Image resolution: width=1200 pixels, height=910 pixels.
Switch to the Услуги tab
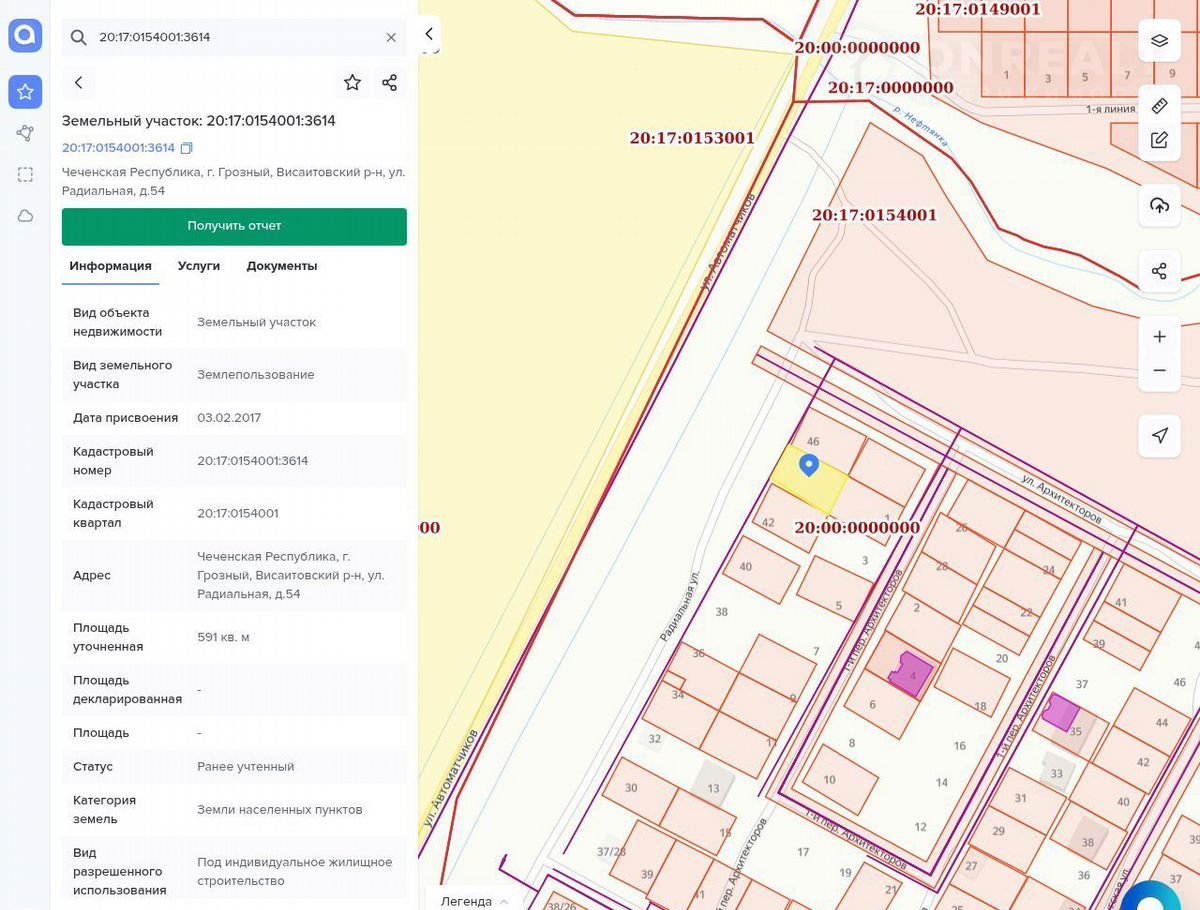(199, 266)
